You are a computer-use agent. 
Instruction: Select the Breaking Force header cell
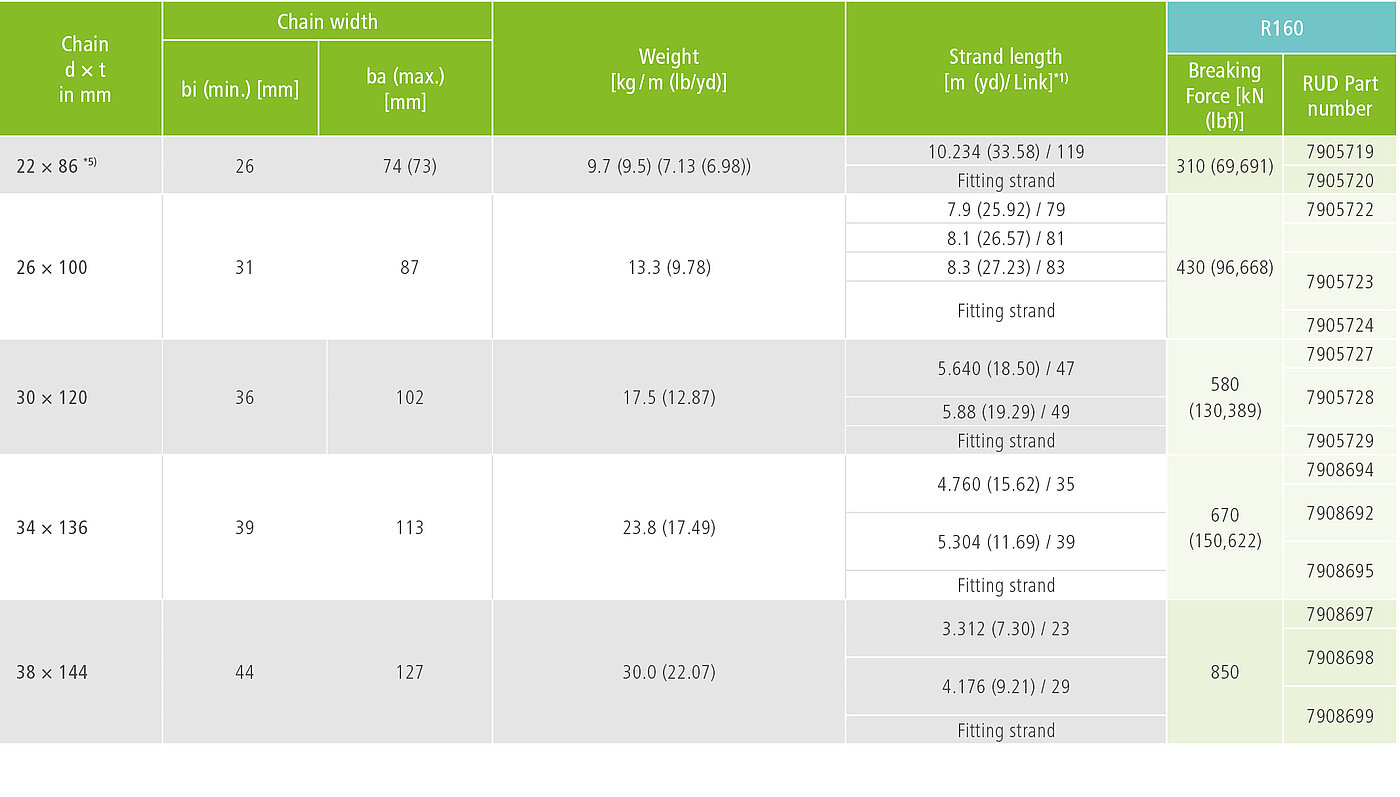coord(1225,96)
